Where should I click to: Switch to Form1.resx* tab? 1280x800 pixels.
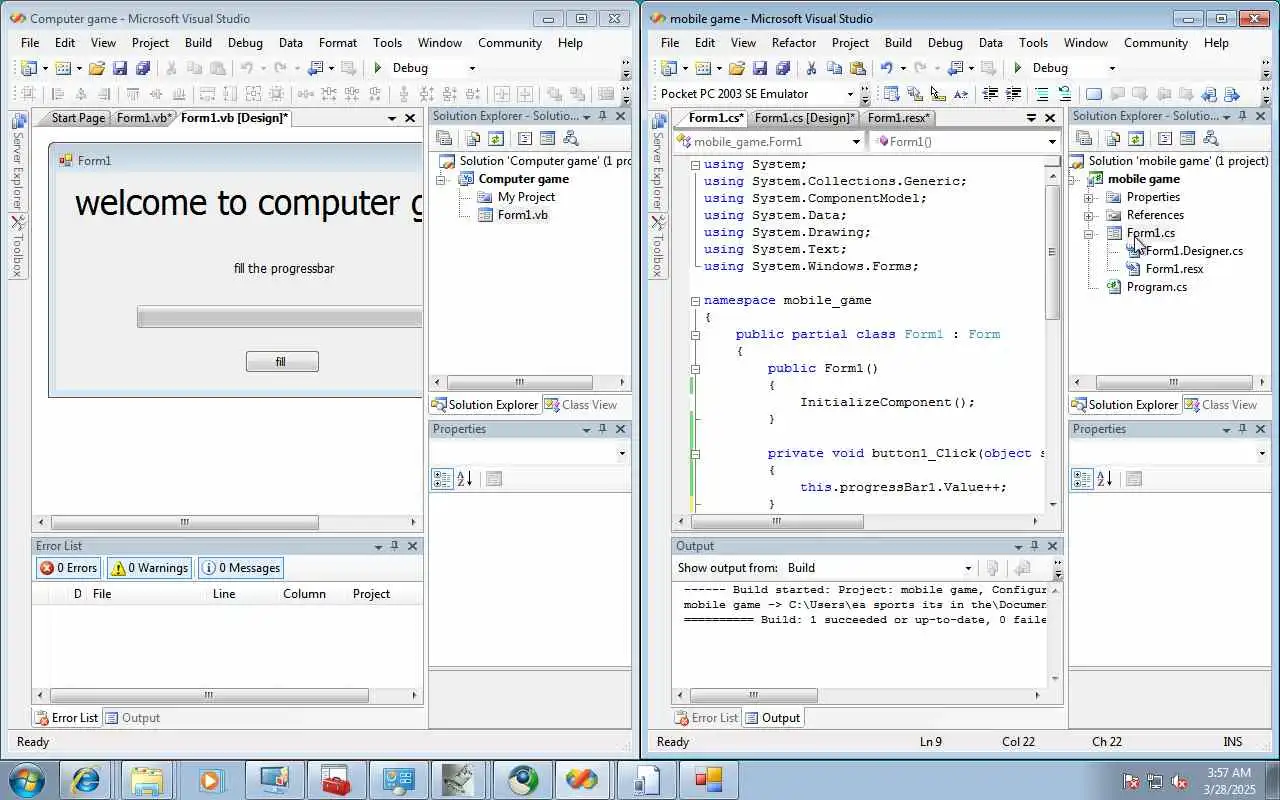(899, 118)
